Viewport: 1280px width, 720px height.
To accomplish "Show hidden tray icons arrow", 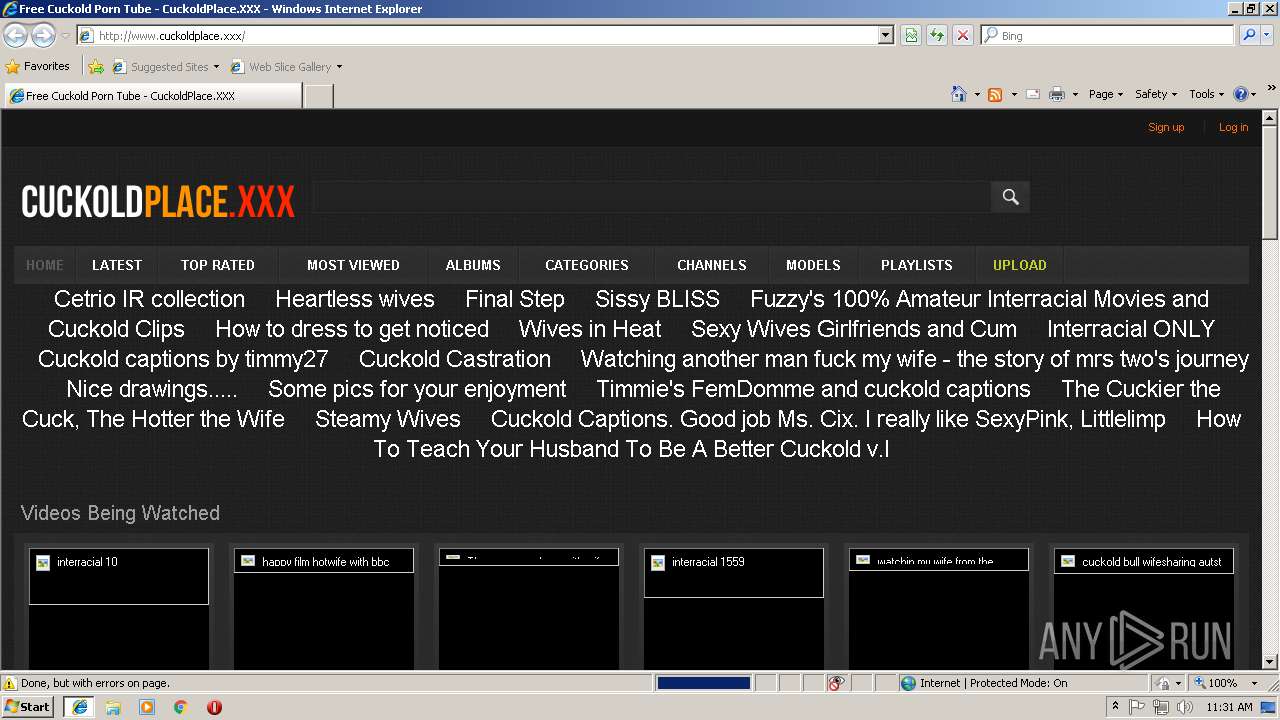I will (1115, 707).
